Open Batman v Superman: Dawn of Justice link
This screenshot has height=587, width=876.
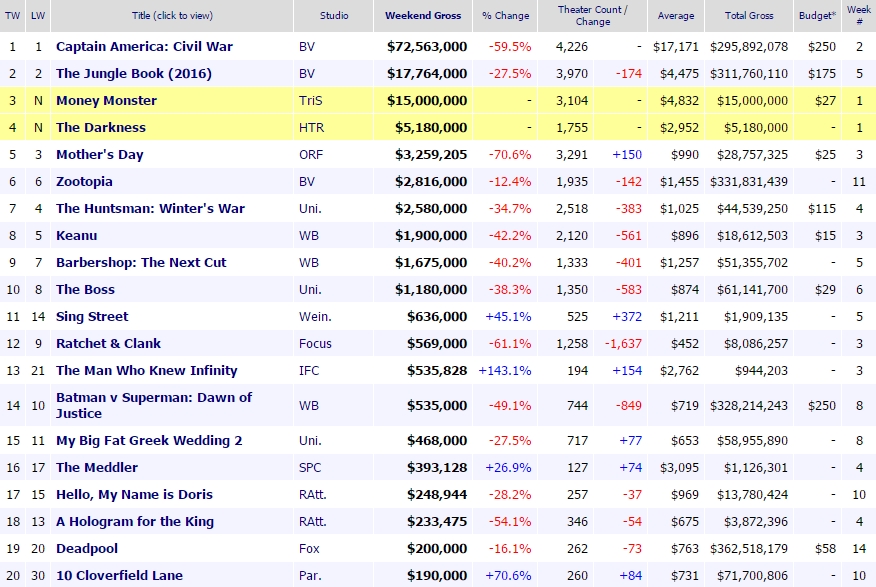pyautogui.click(x=154, y=405)
